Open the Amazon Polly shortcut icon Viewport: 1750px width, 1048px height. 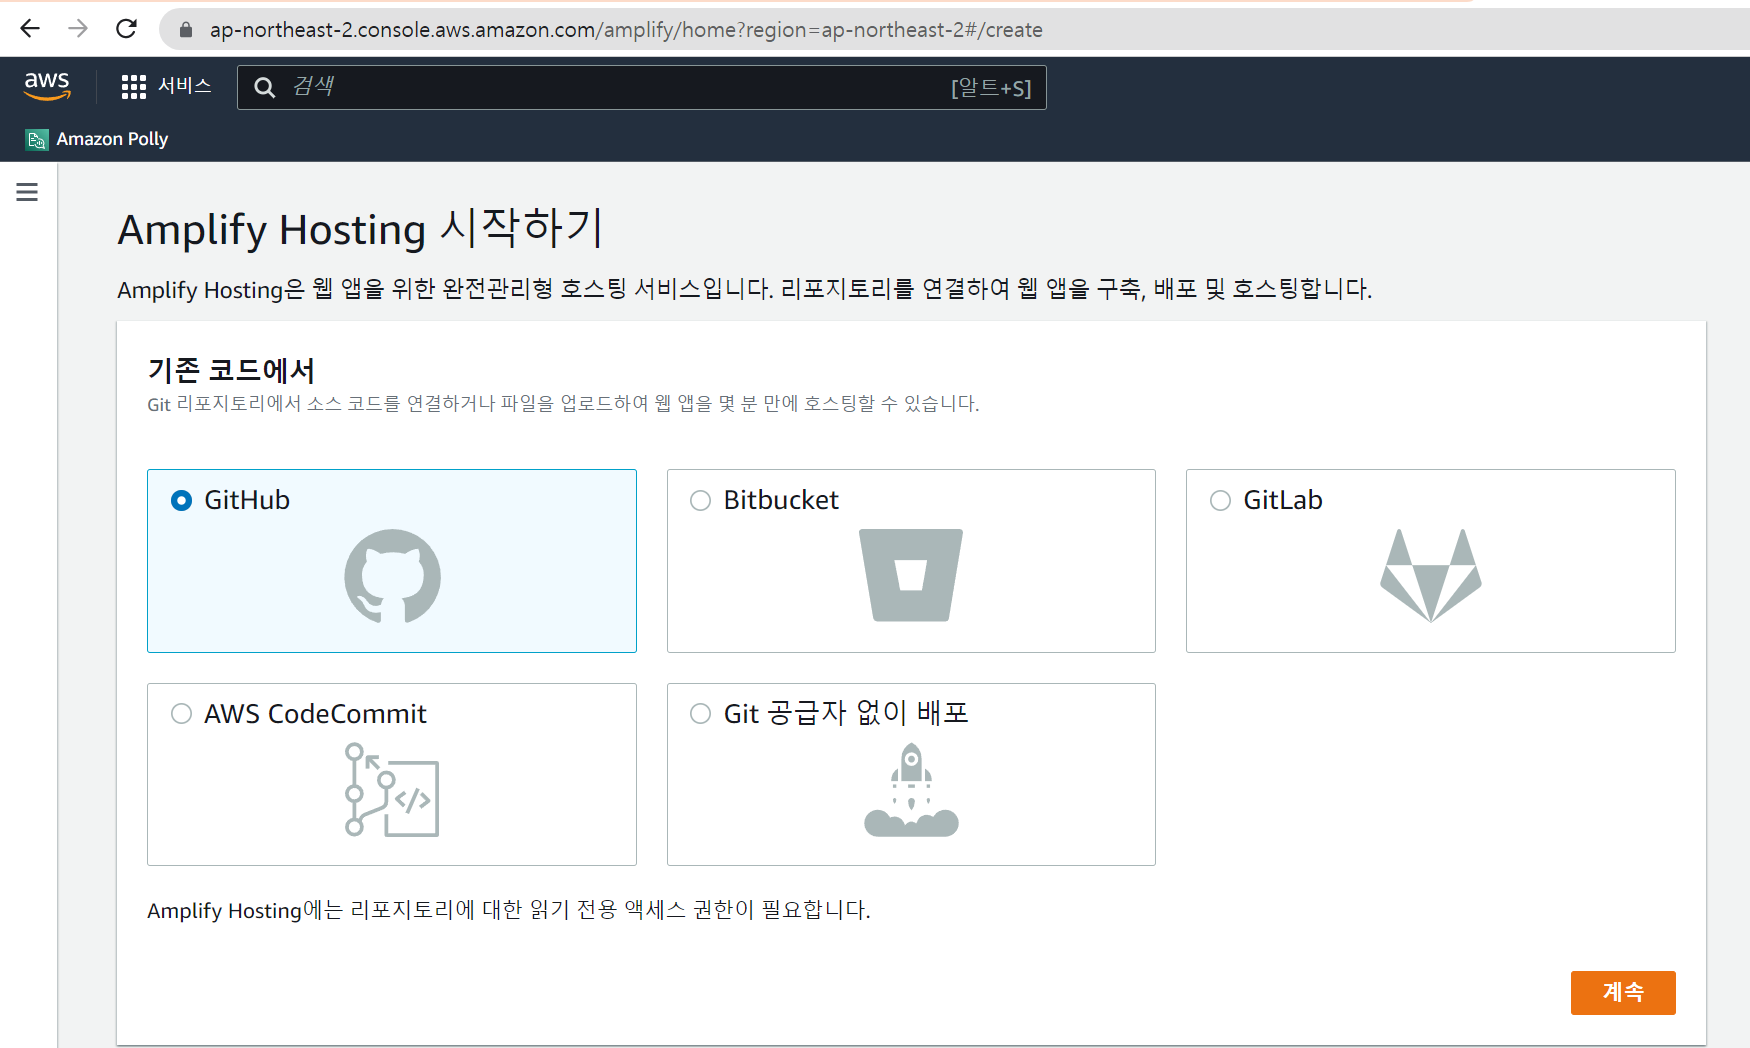[37, 139]
